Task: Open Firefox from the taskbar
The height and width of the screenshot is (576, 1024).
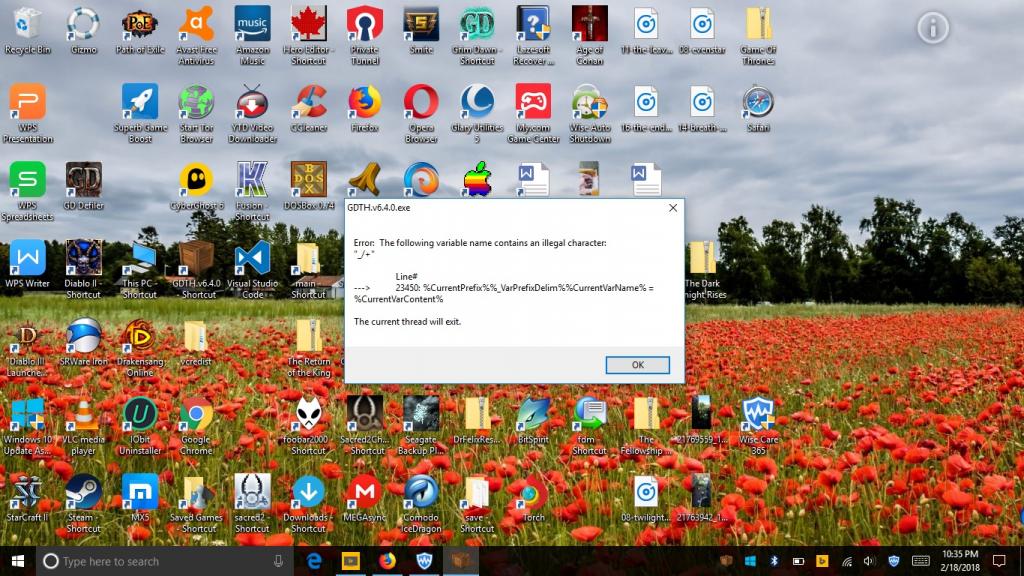Action: click(387, 561)
